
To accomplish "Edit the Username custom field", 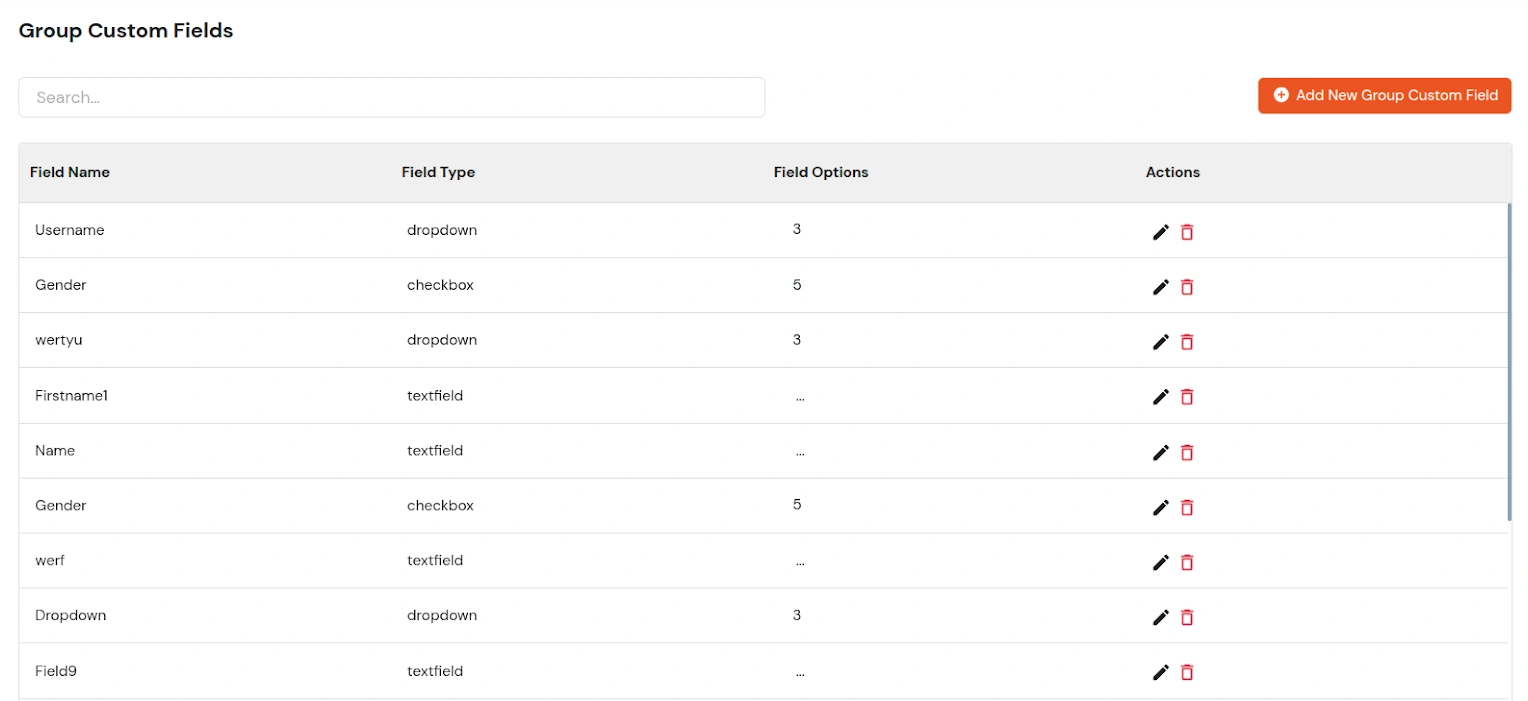I will 1160,232.
